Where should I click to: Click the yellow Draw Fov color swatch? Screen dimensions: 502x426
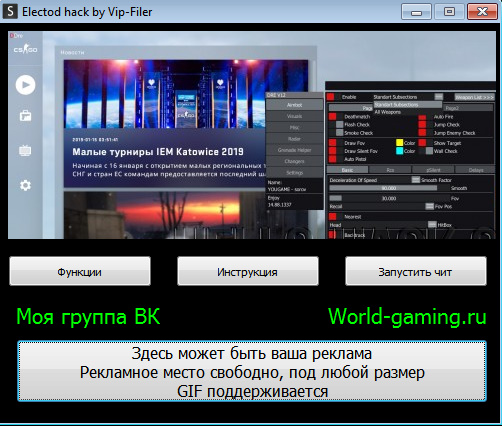(x=400, y=143)
